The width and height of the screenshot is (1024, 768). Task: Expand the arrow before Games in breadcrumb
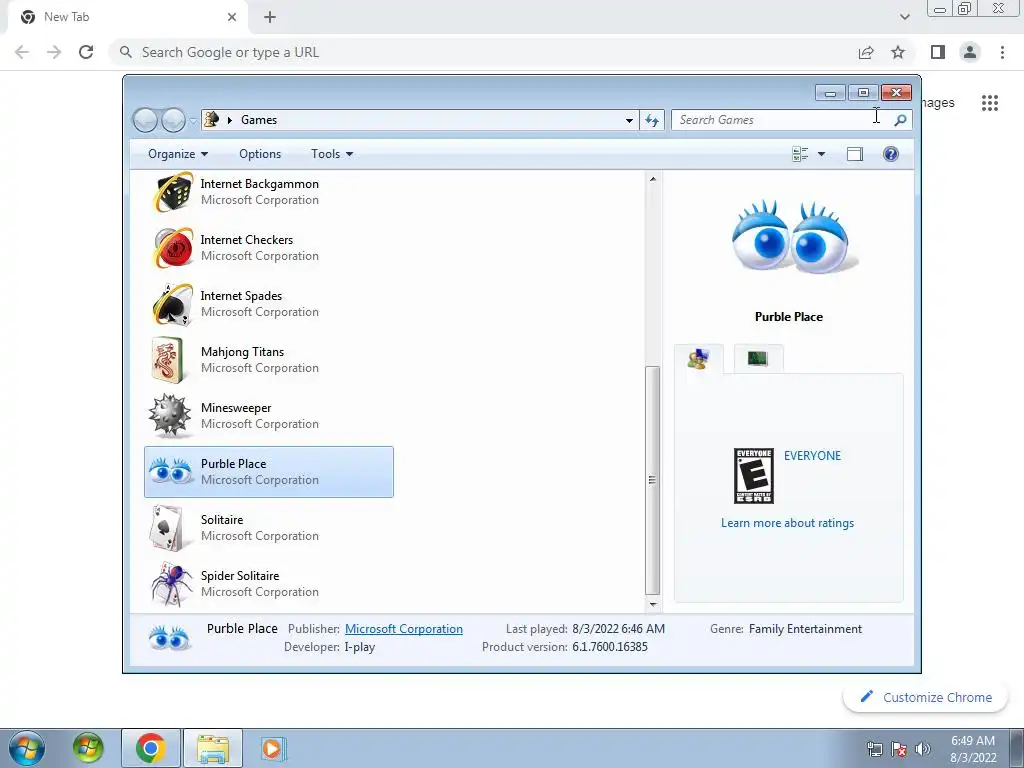(230, 120)
